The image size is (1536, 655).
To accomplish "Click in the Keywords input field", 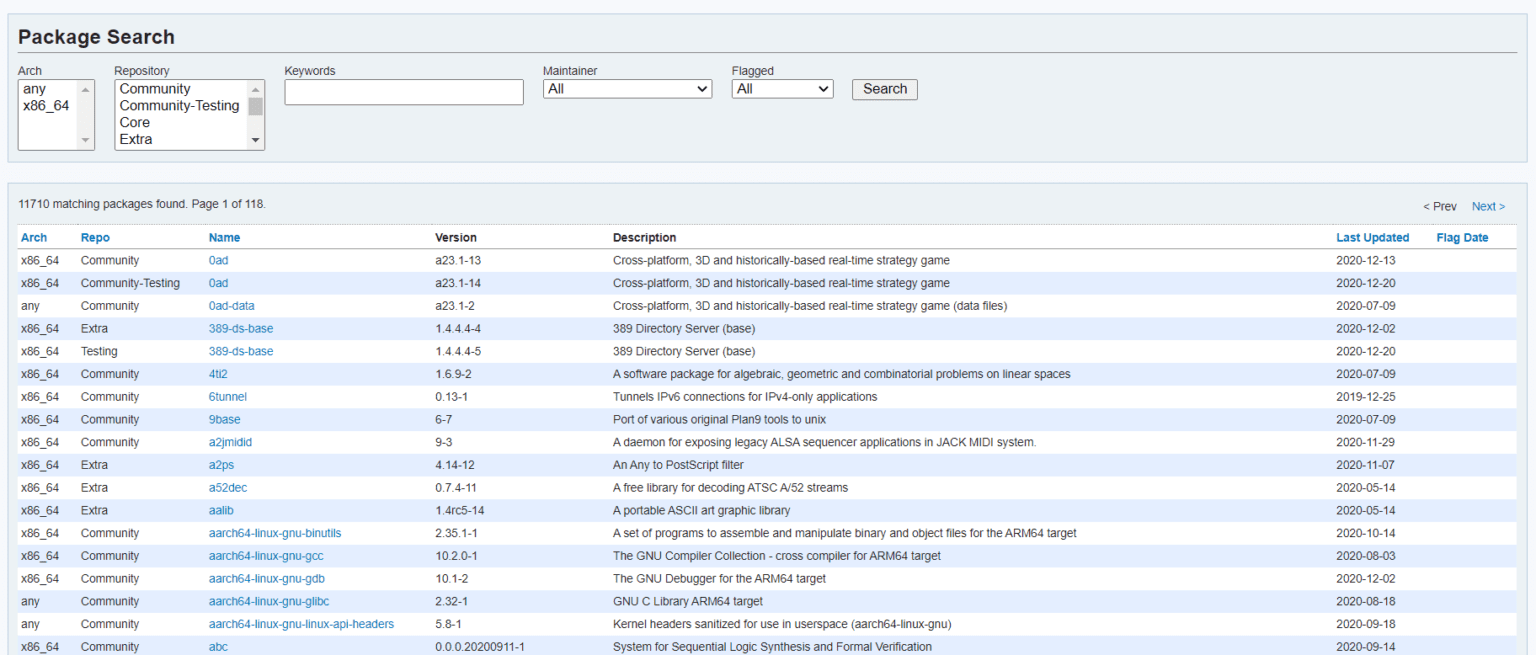I will pos(403,92).
